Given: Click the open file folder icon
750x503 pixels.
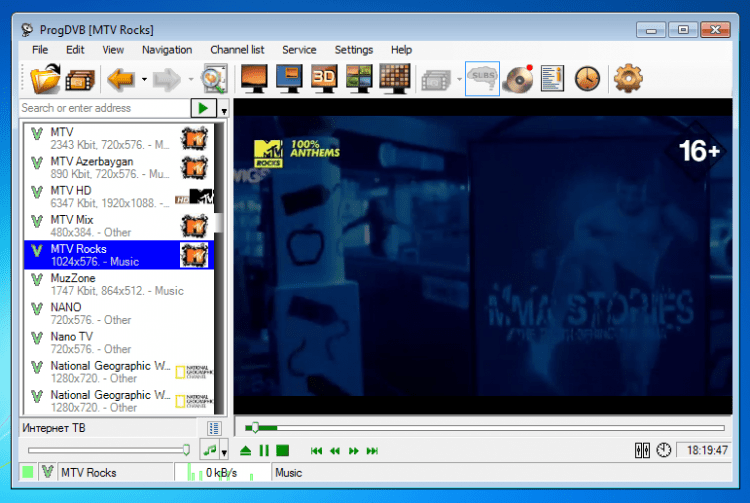Looking at the screenshot, I should pos(45,78).
